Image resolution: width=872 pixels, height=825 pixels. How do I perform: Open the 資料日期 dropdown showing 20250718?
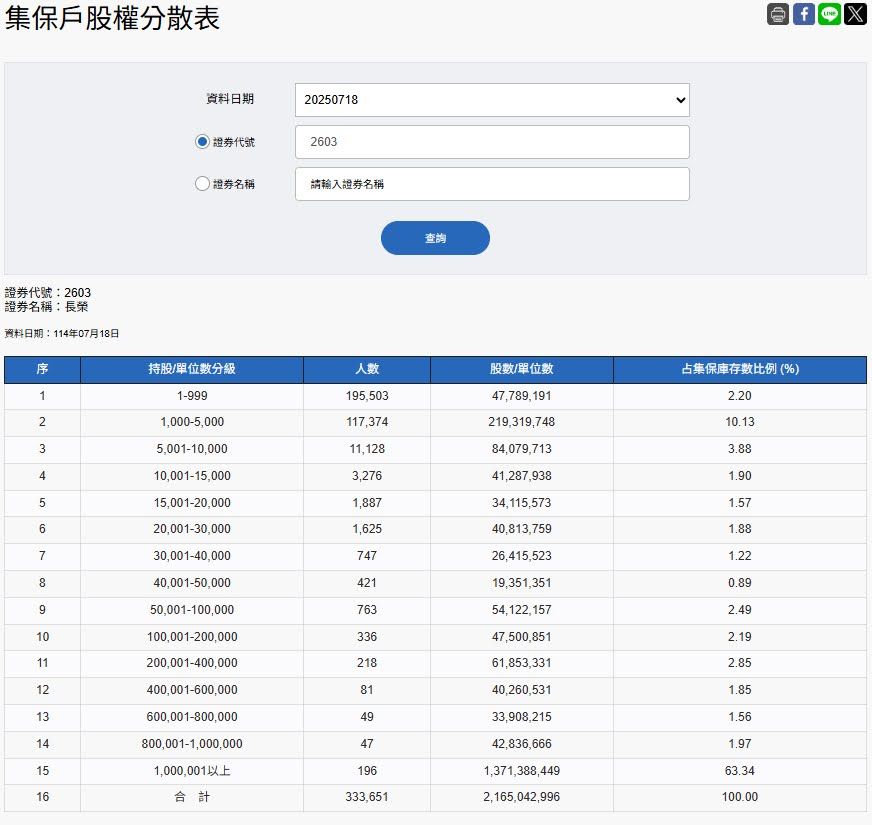pos(492,100)
